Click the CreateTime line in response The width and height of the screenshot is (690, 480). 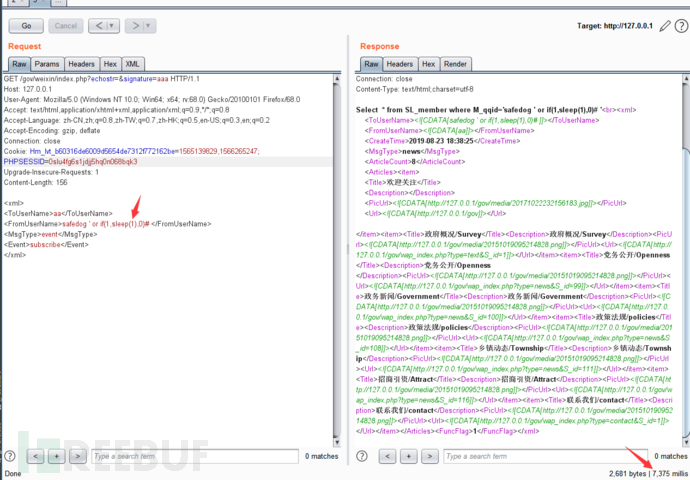click(442, 141)
